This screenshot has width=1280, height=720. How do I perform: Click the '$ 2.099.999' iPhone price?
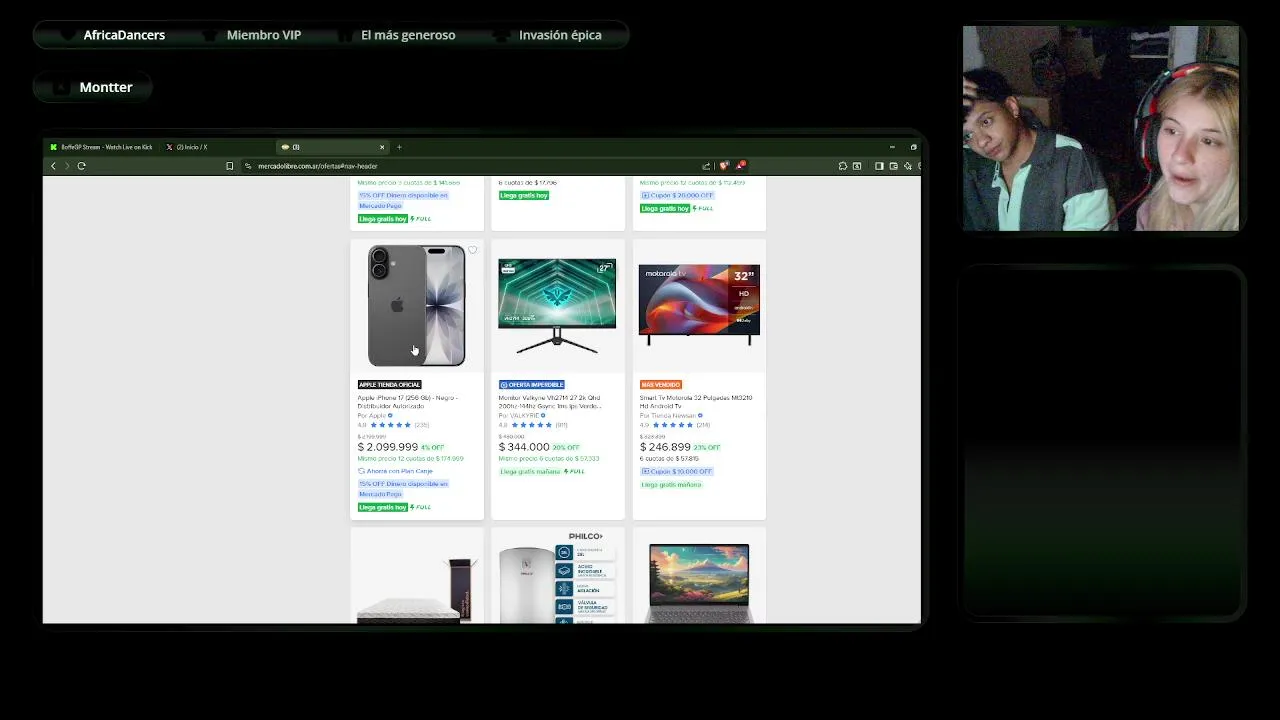(x=388, y=447)
